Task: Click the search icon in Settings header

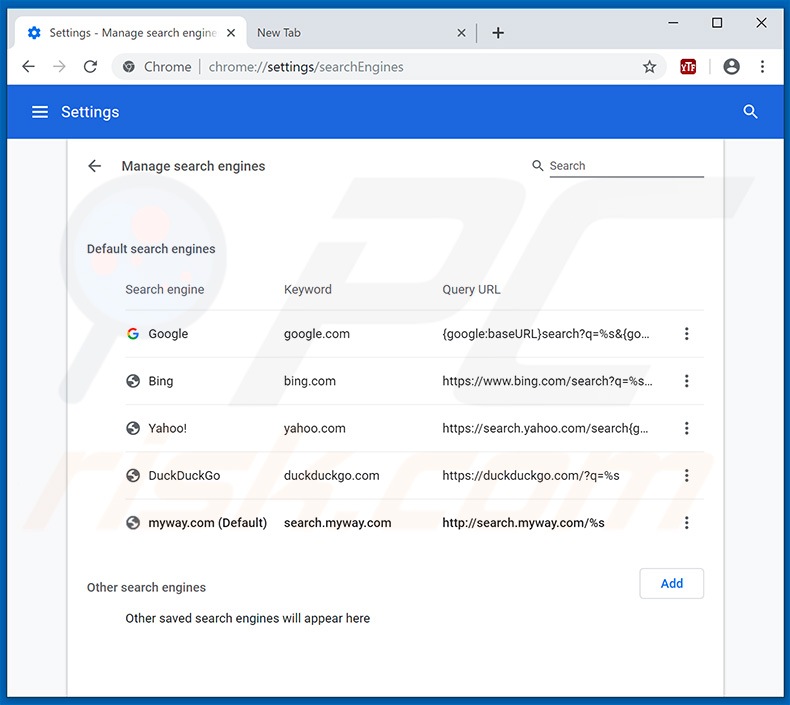Action: [750, 112]
